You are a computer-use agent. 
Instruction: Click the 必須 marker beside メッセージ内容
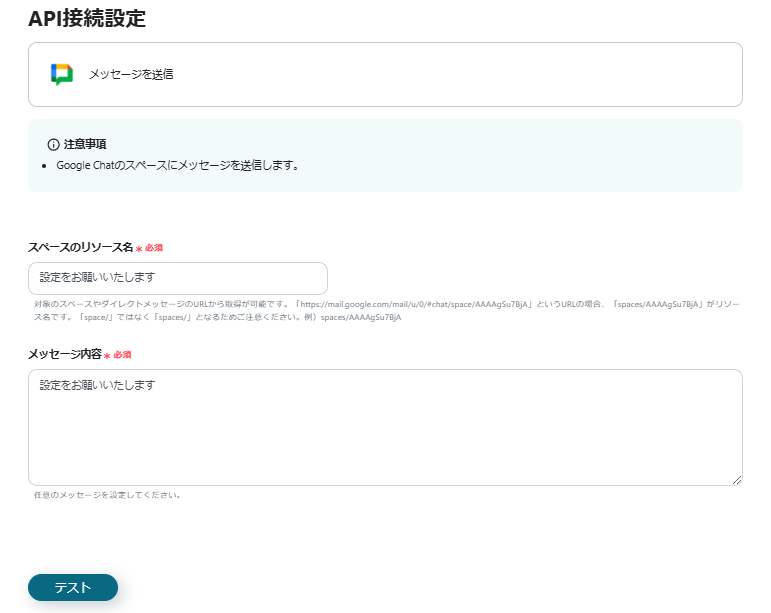[118, 355]
